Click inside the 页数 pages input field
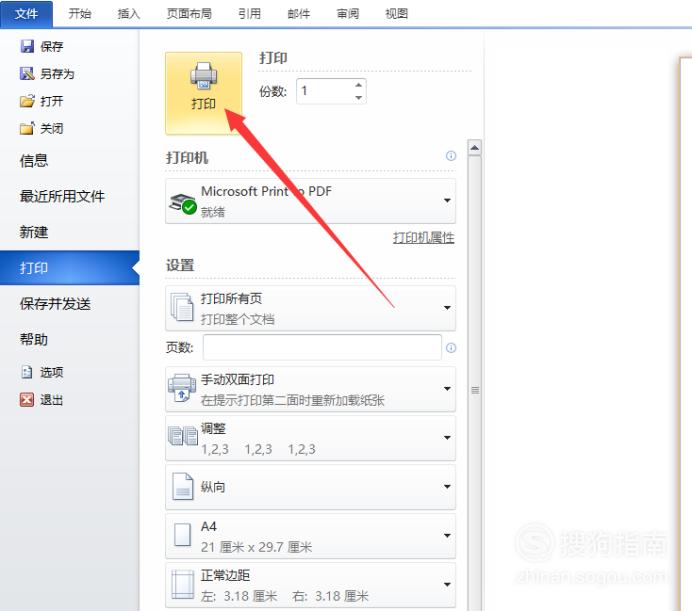 click(x=322, y=347)
